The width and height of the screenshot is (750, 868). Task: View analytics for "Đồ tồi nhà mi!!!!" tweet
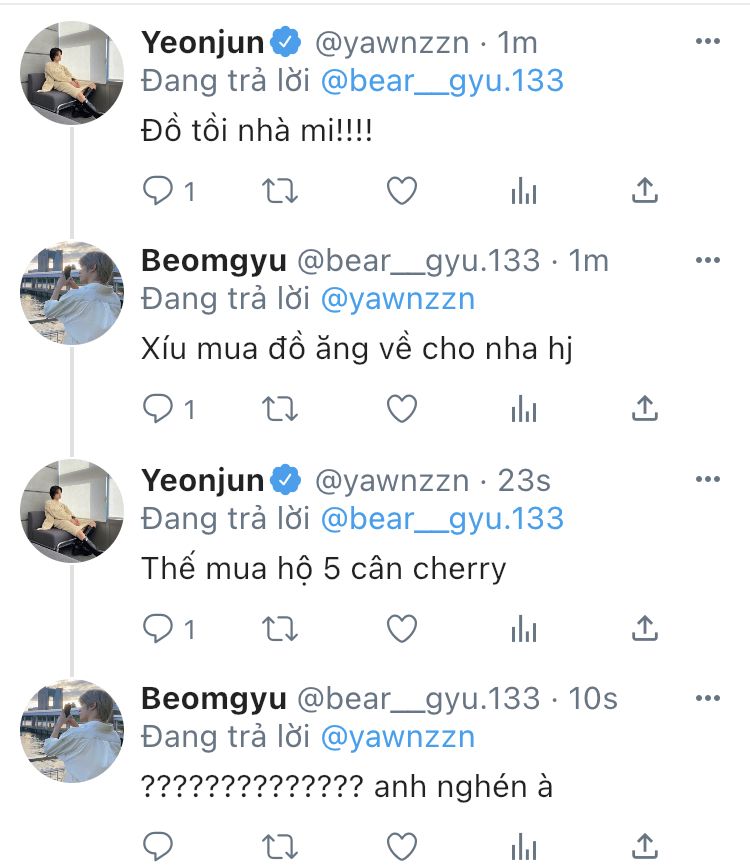pos(524,190)
